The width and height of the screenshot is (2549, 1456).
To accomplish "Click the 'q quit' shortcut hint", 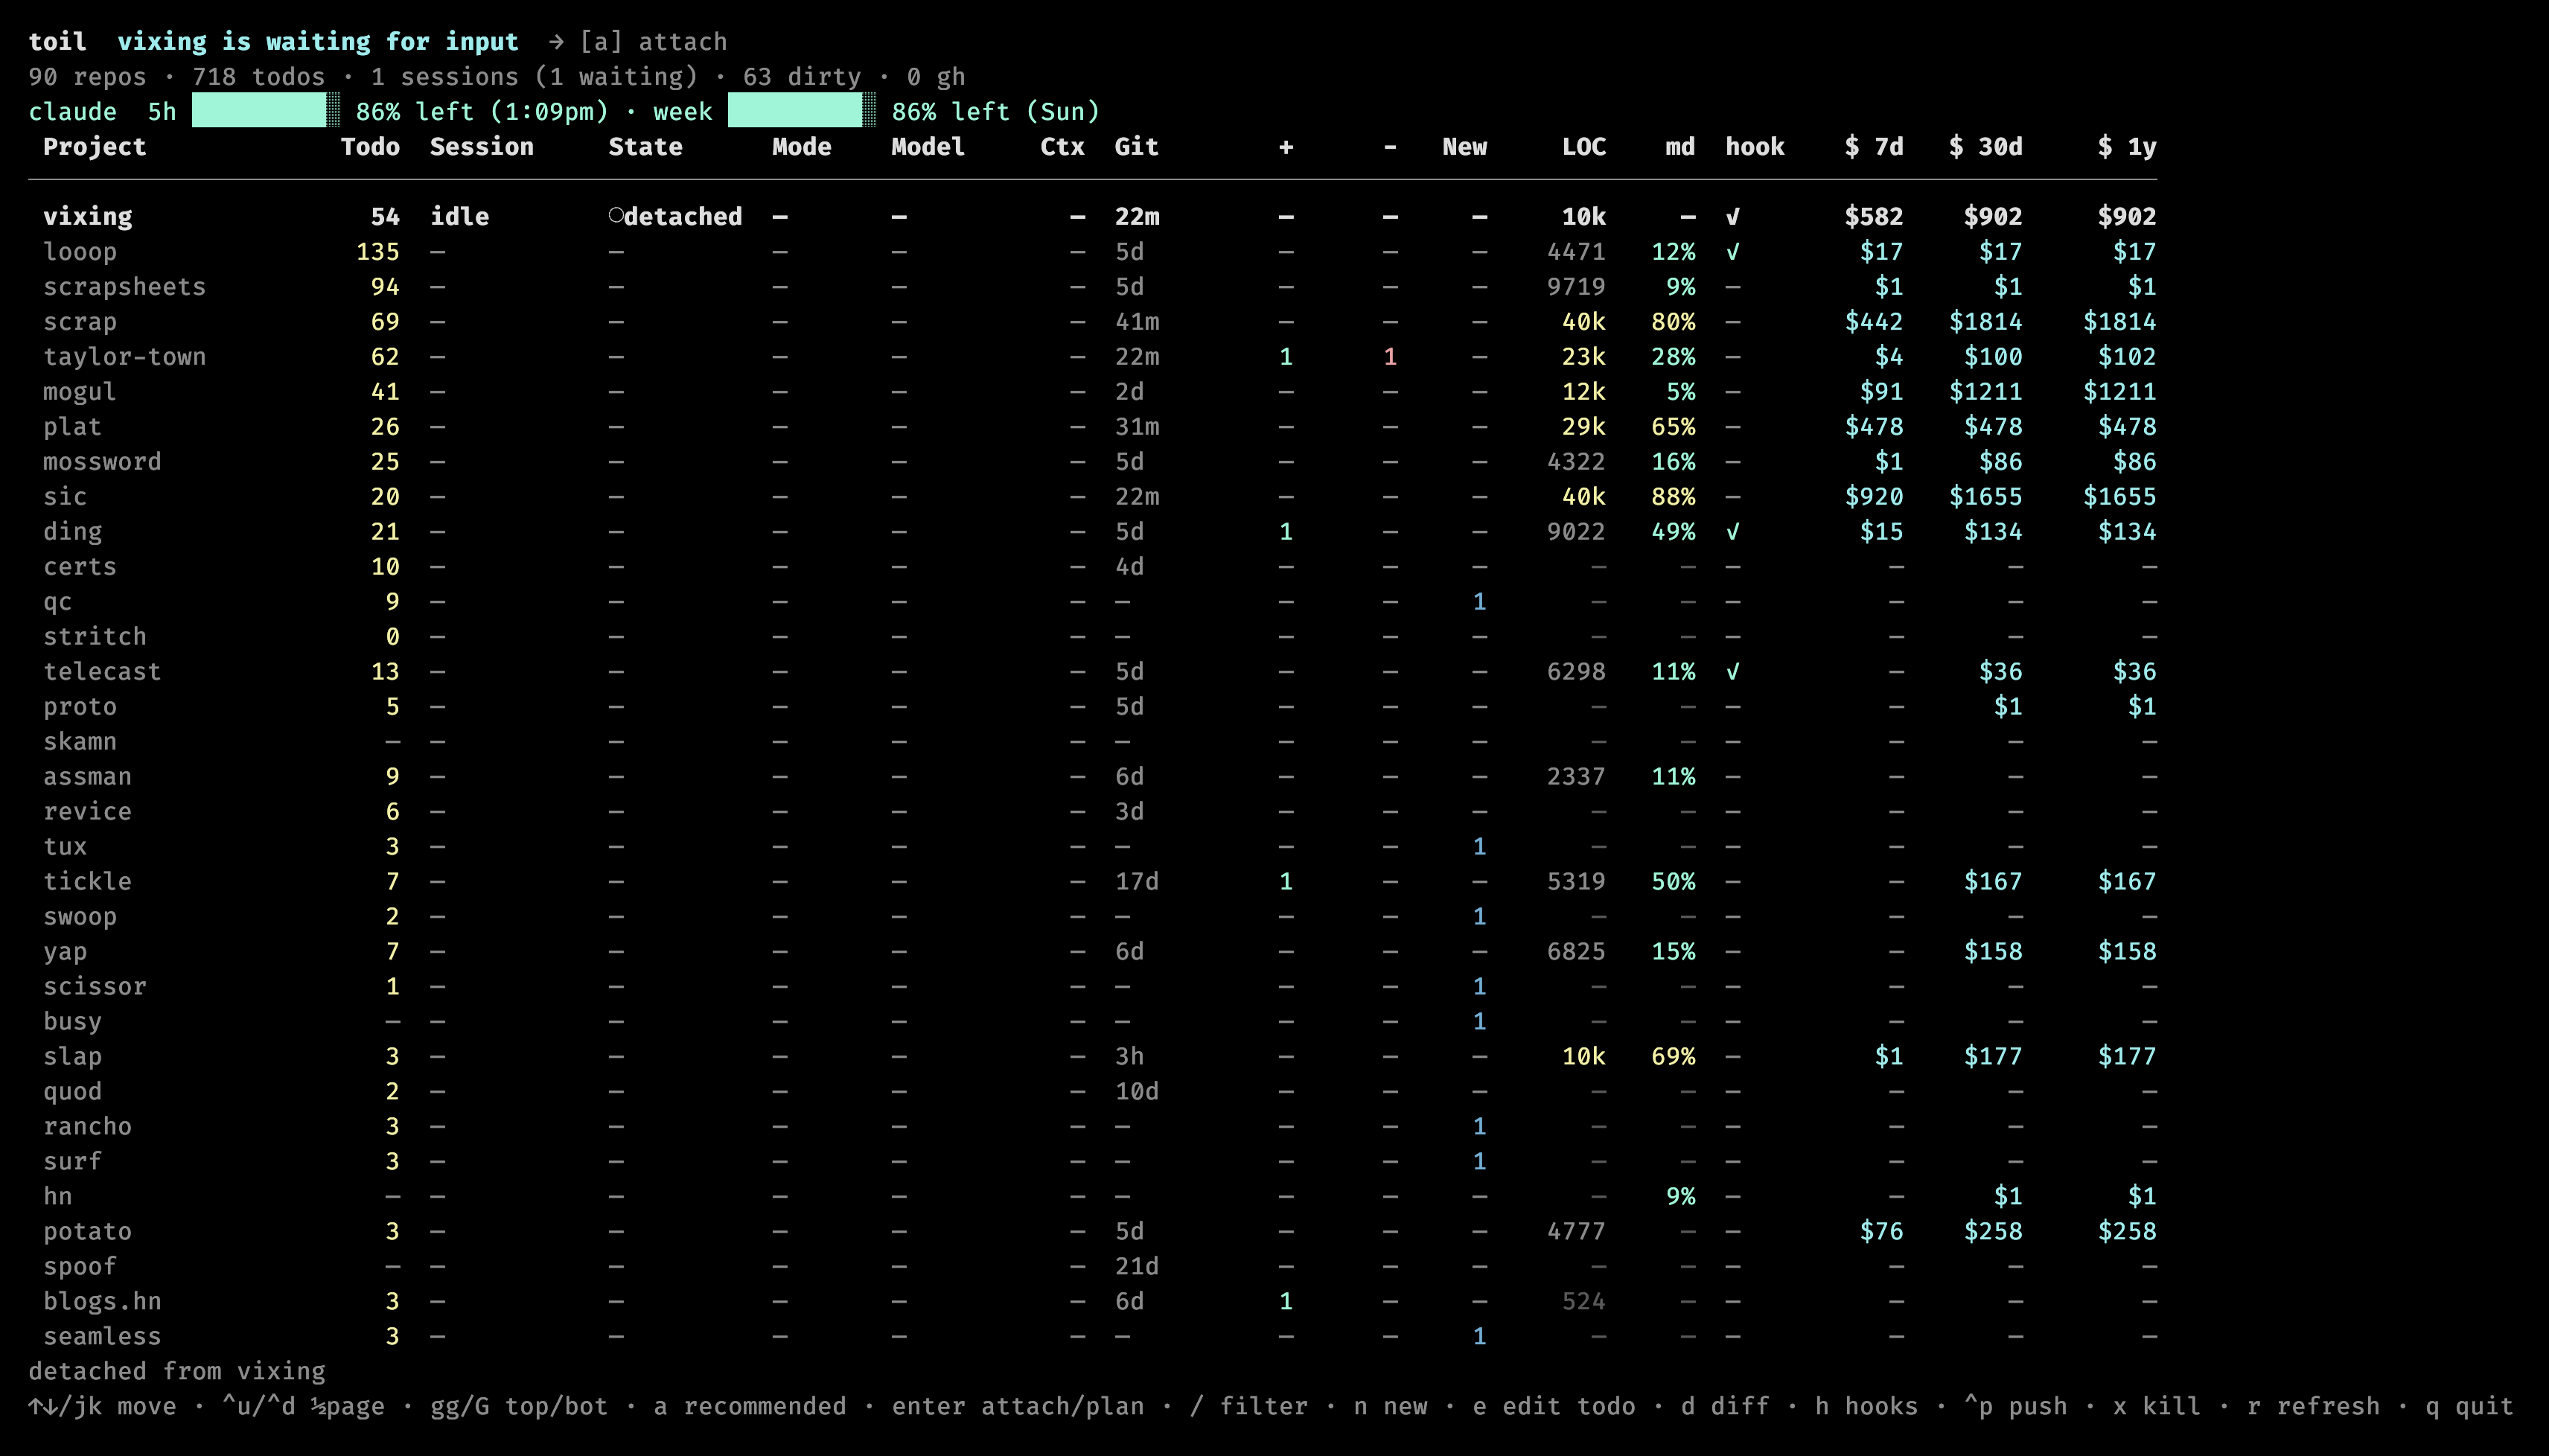I will coord(2470,1406).
